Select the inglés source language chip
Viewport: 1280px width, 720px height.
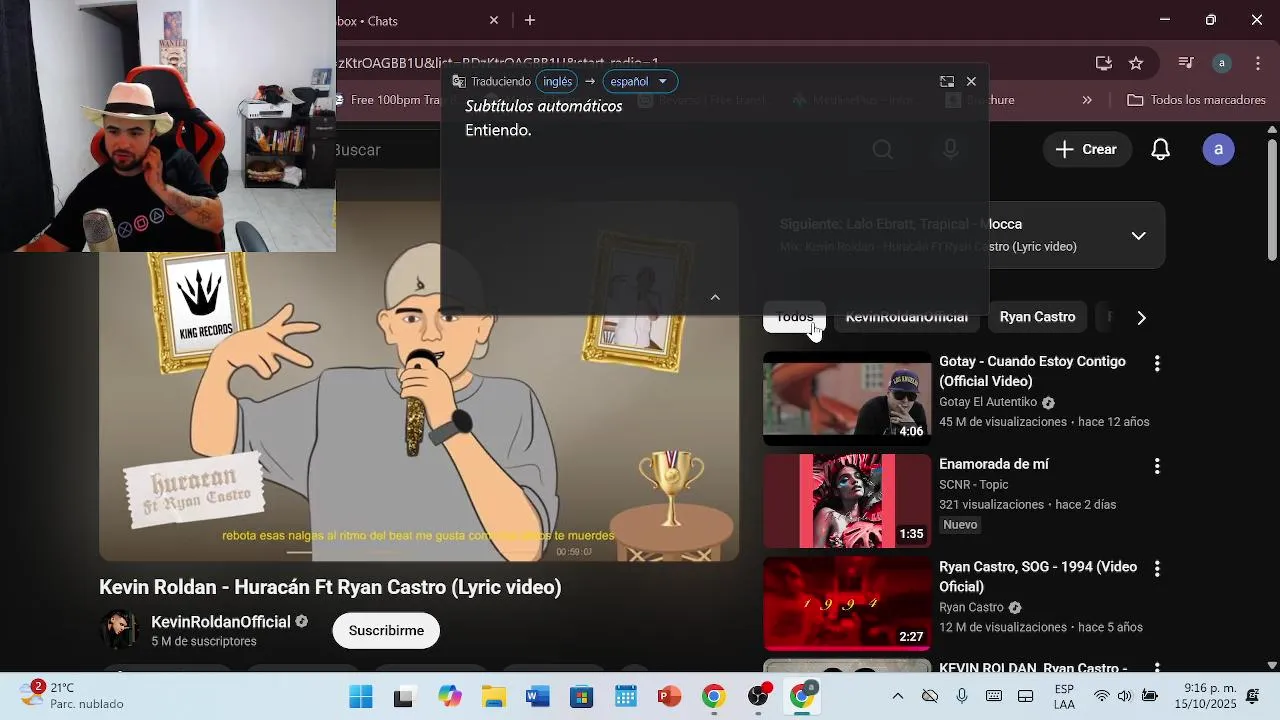pos(557,82)
